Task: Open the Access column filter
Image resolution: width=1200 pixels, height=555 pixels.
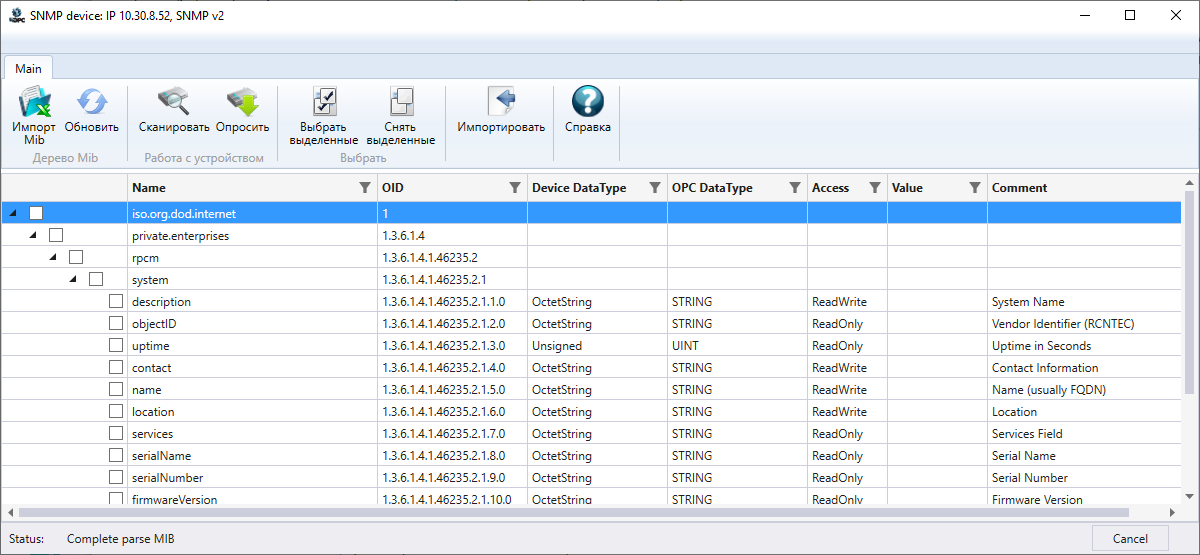Action: coord(874,187)
